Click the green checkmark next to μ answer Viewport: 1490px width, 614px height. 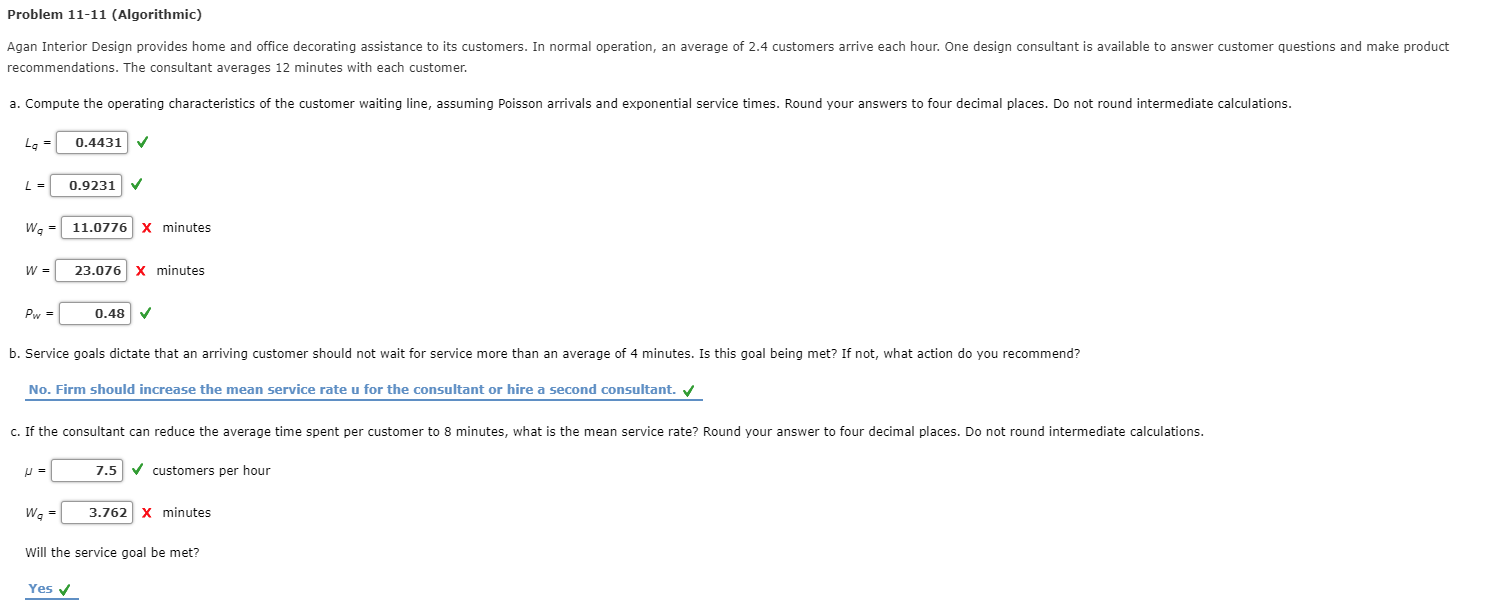pos(137,469)
